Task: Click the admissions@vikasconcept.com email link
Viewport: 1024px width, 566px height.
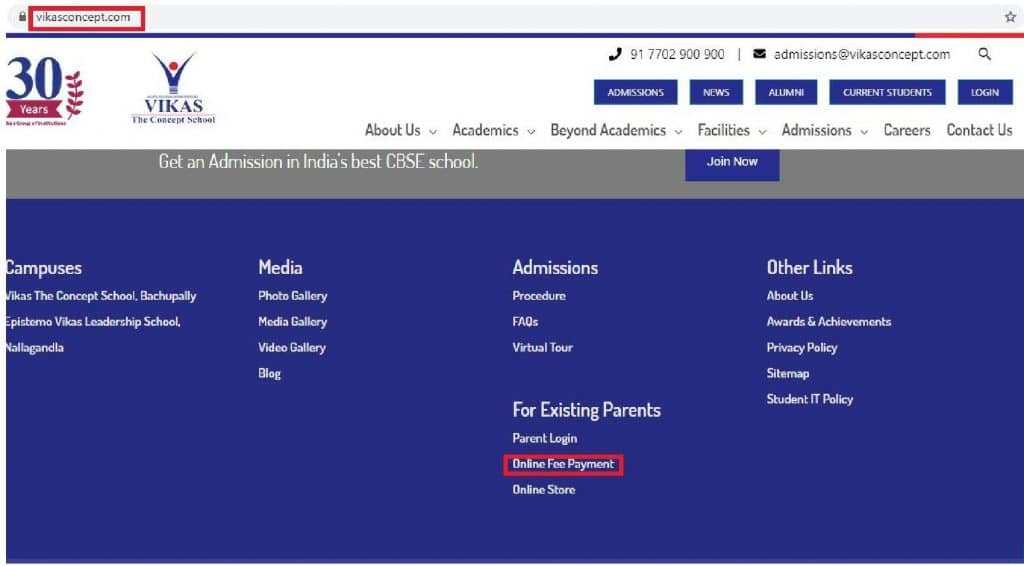Action: pyautogui.click(x=861, y=54)
